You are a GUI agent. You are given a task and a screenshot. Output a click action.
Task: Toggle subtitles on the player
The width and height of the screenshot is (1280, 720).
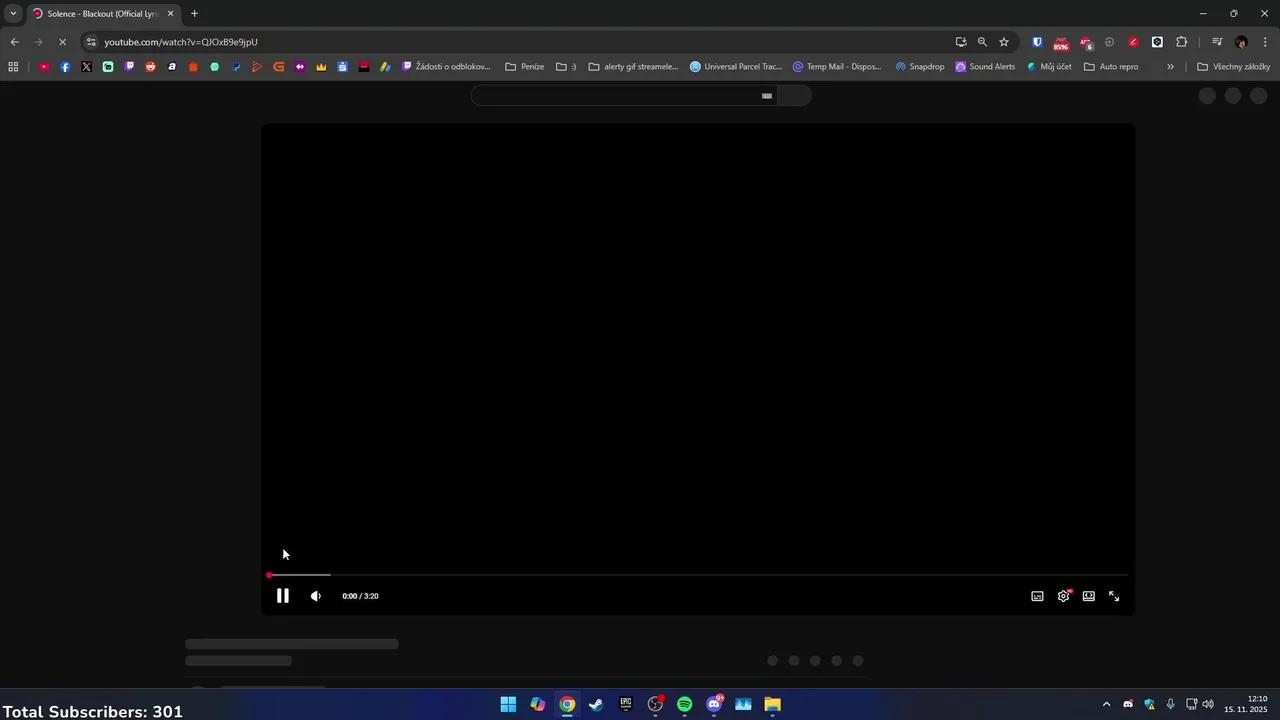1037,596
